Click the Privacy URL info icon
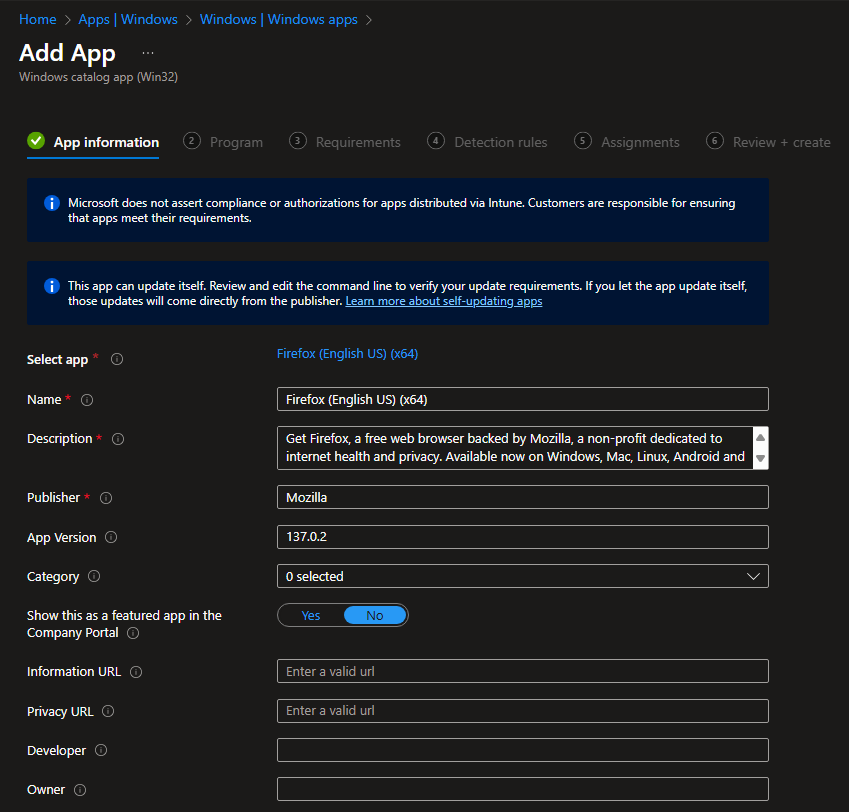849x812 pixels. pyautogui.click(x=108, y=711)
